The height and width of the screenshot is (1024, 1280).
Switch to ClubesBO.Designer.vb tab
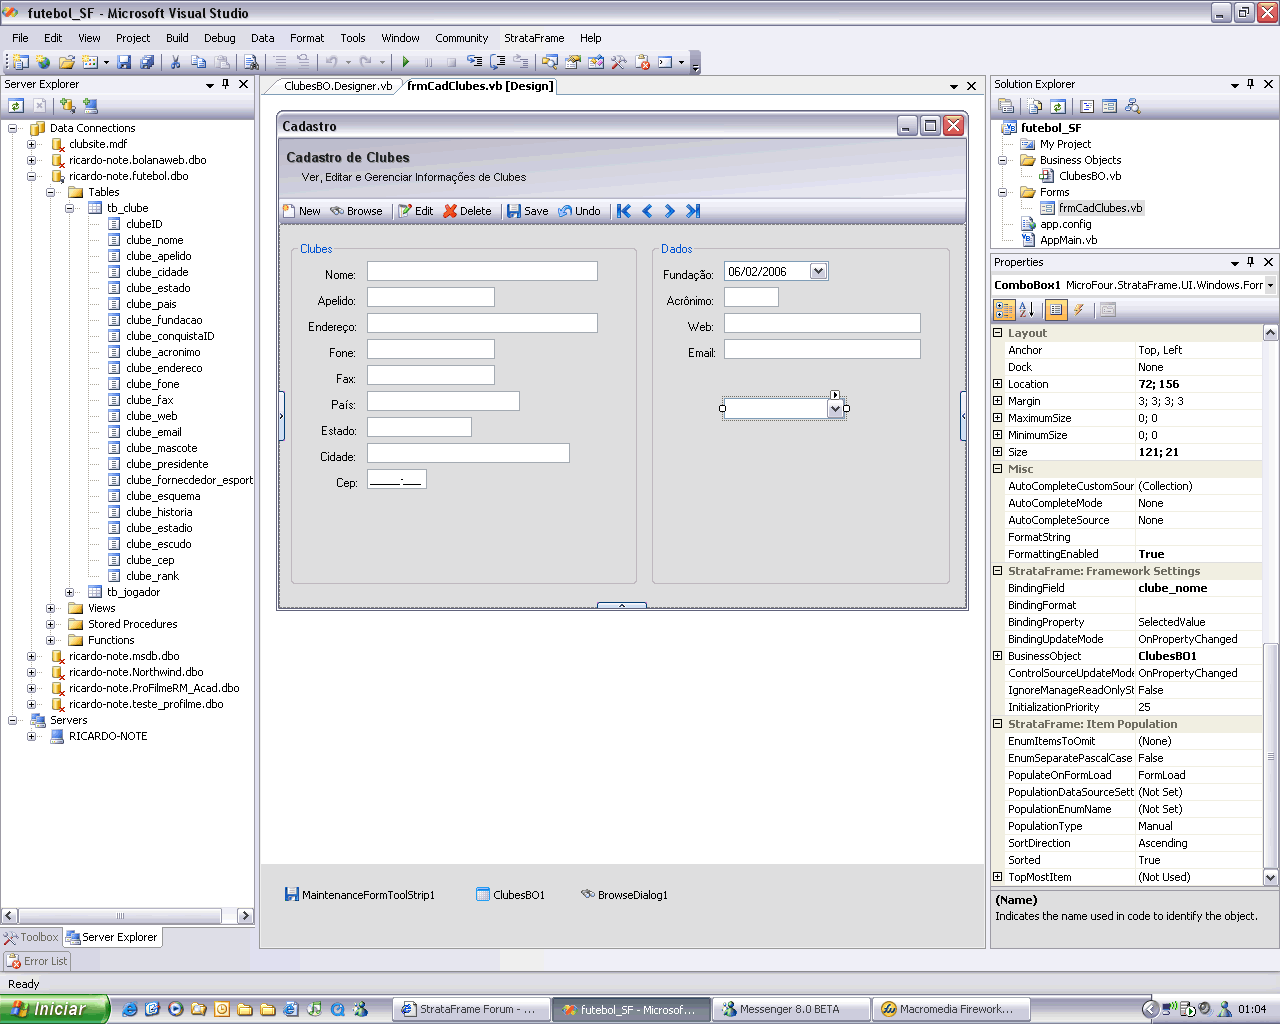[x=337, y=86]
